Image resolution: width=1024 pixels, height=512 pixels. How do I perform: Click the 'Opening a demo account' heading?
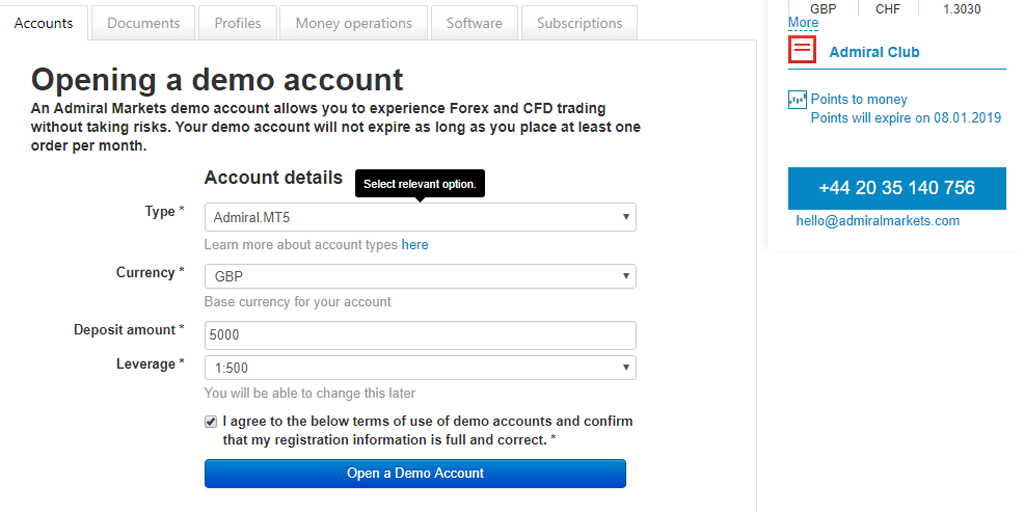click(217, 79)
